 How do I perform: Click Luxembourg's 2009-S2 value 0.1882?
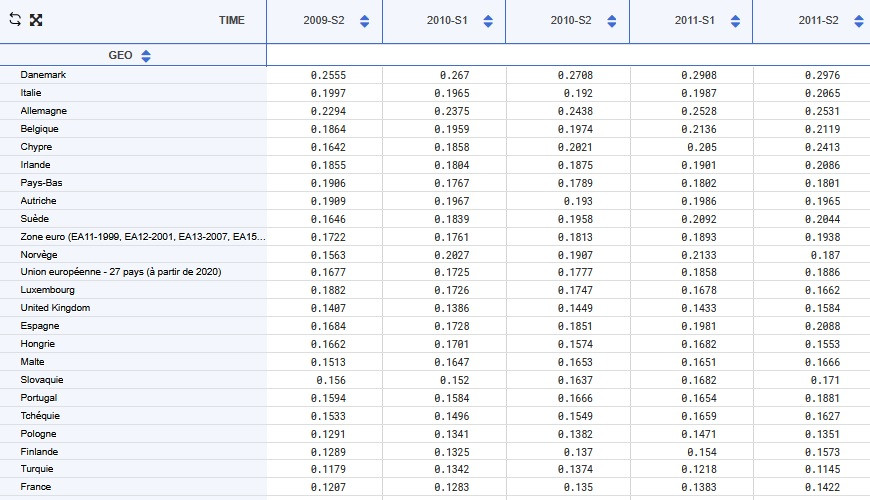click(x=328, y=290)
